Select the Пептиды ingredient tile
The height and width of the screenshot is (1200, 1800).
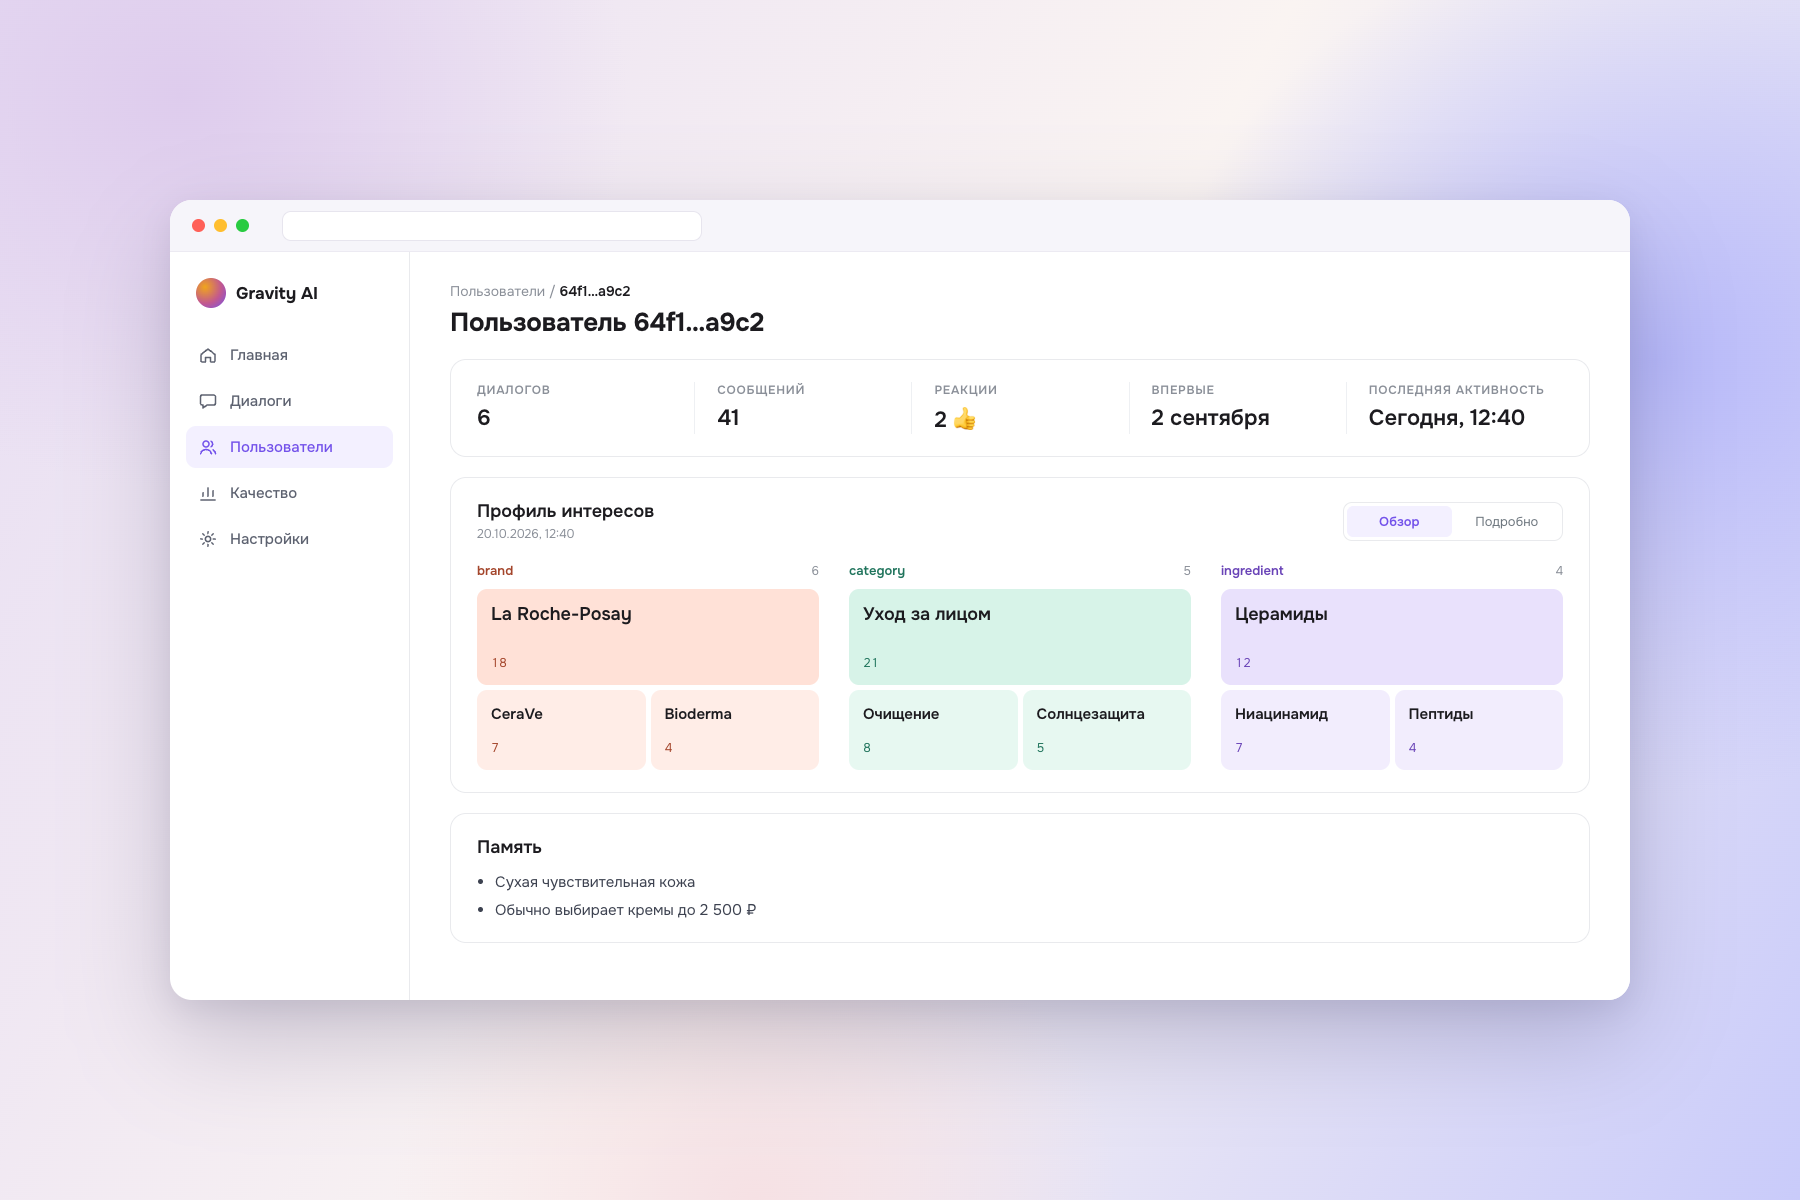[1479, 730]
